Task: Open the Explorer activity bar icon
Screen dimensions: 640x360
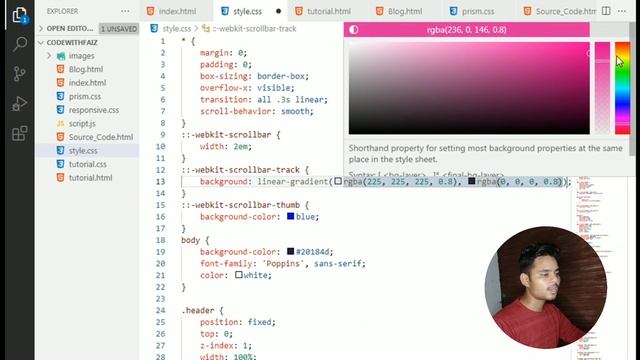Action: click(x=20, y=16)
